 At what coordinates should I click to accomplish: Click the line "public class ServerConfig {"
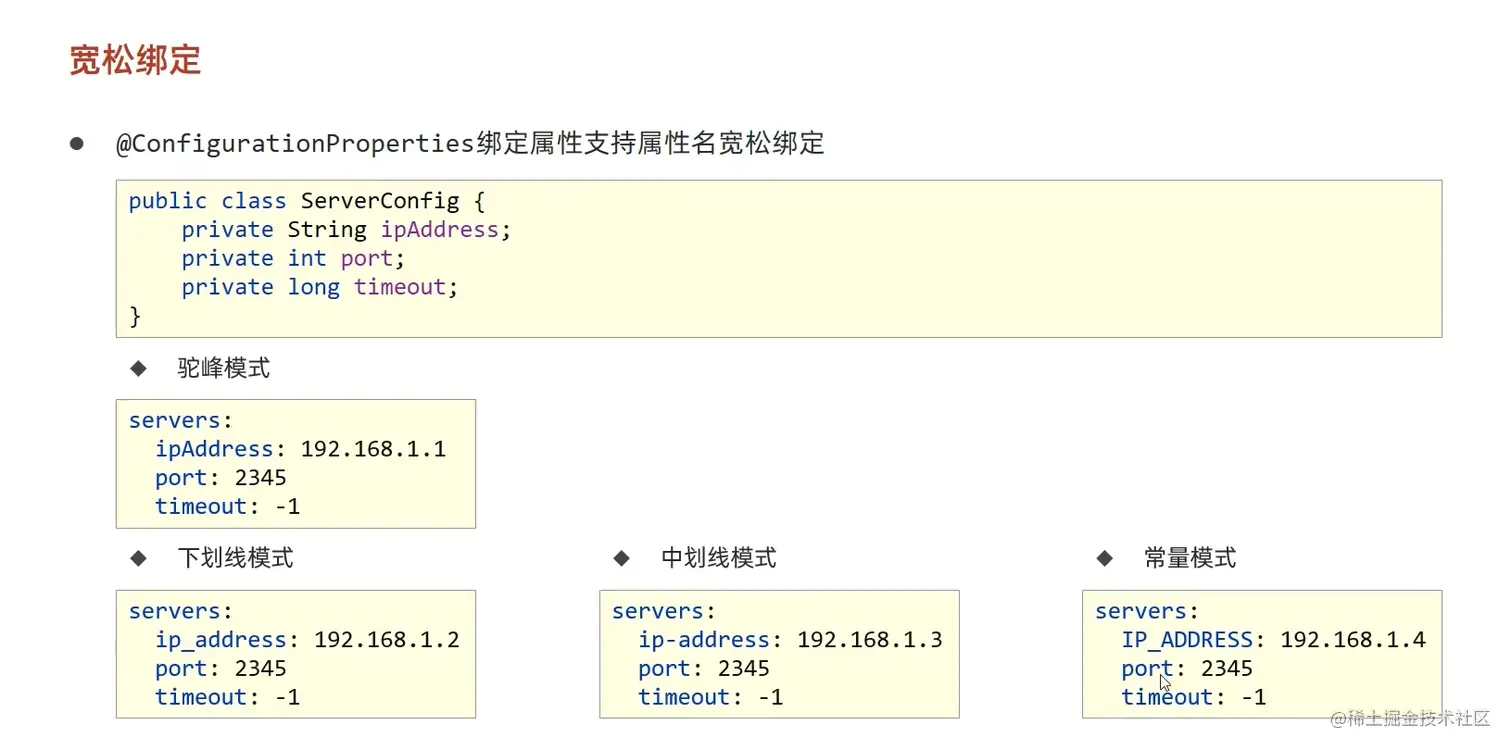pos(307,201)
